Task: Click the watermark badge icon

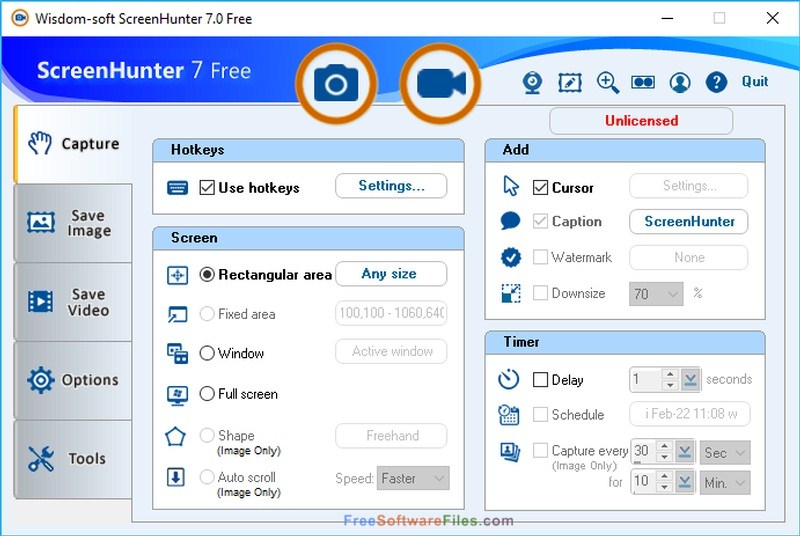Action: [x=511, y=258]
